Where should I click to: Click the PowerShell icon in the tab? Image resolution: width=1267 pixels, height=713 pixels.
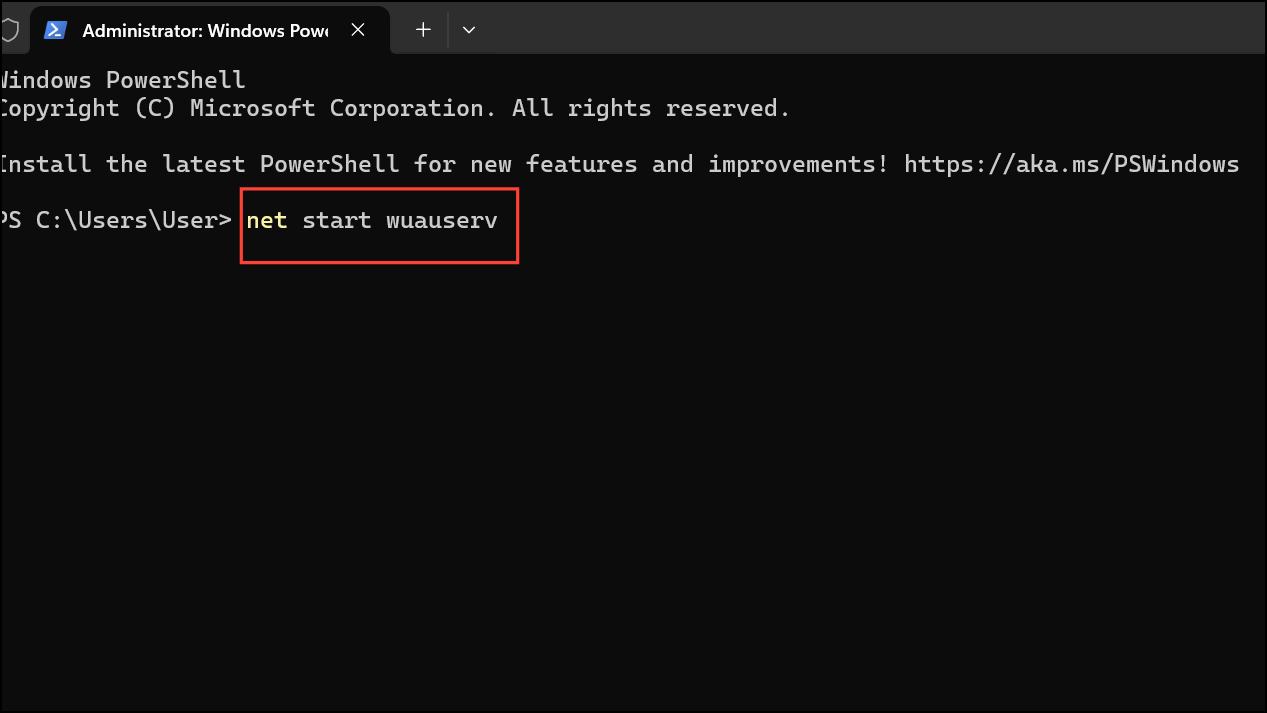pyautogui.click(x=55, y=30)
